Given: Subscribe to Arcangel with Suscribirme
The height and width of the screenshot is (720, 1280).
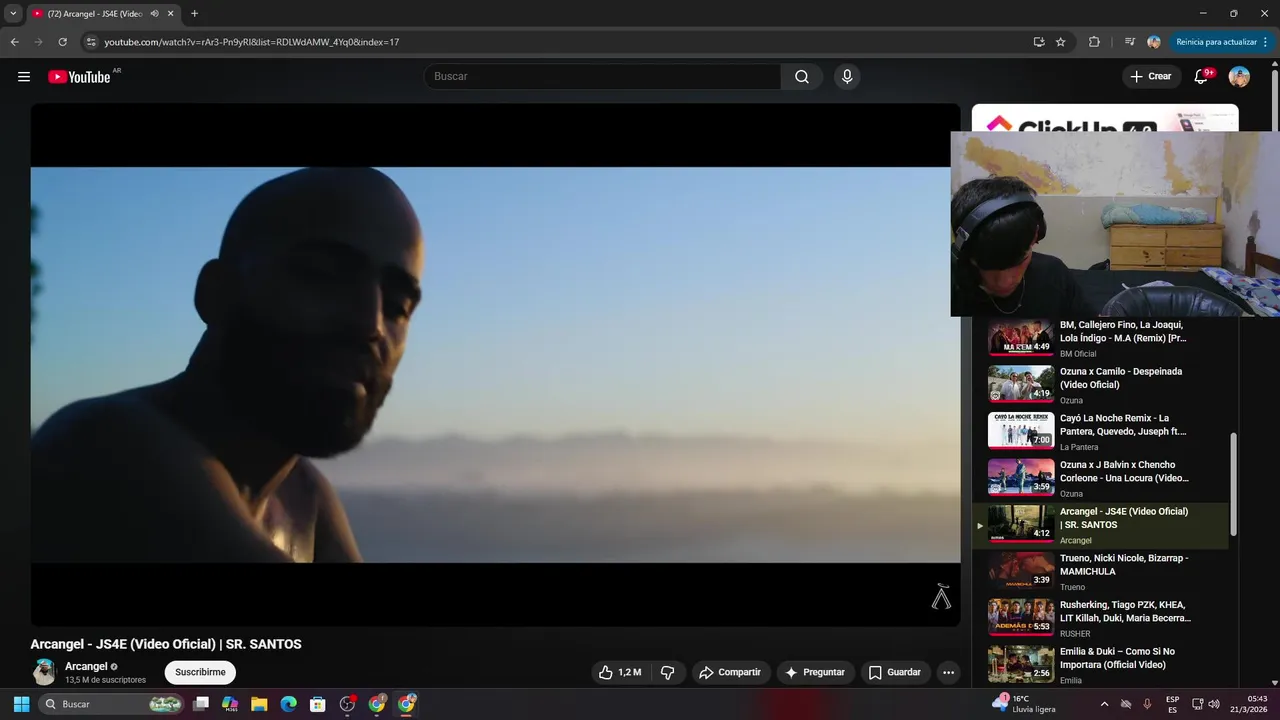Looking at the screenshot, I should [x=200, y=672].
